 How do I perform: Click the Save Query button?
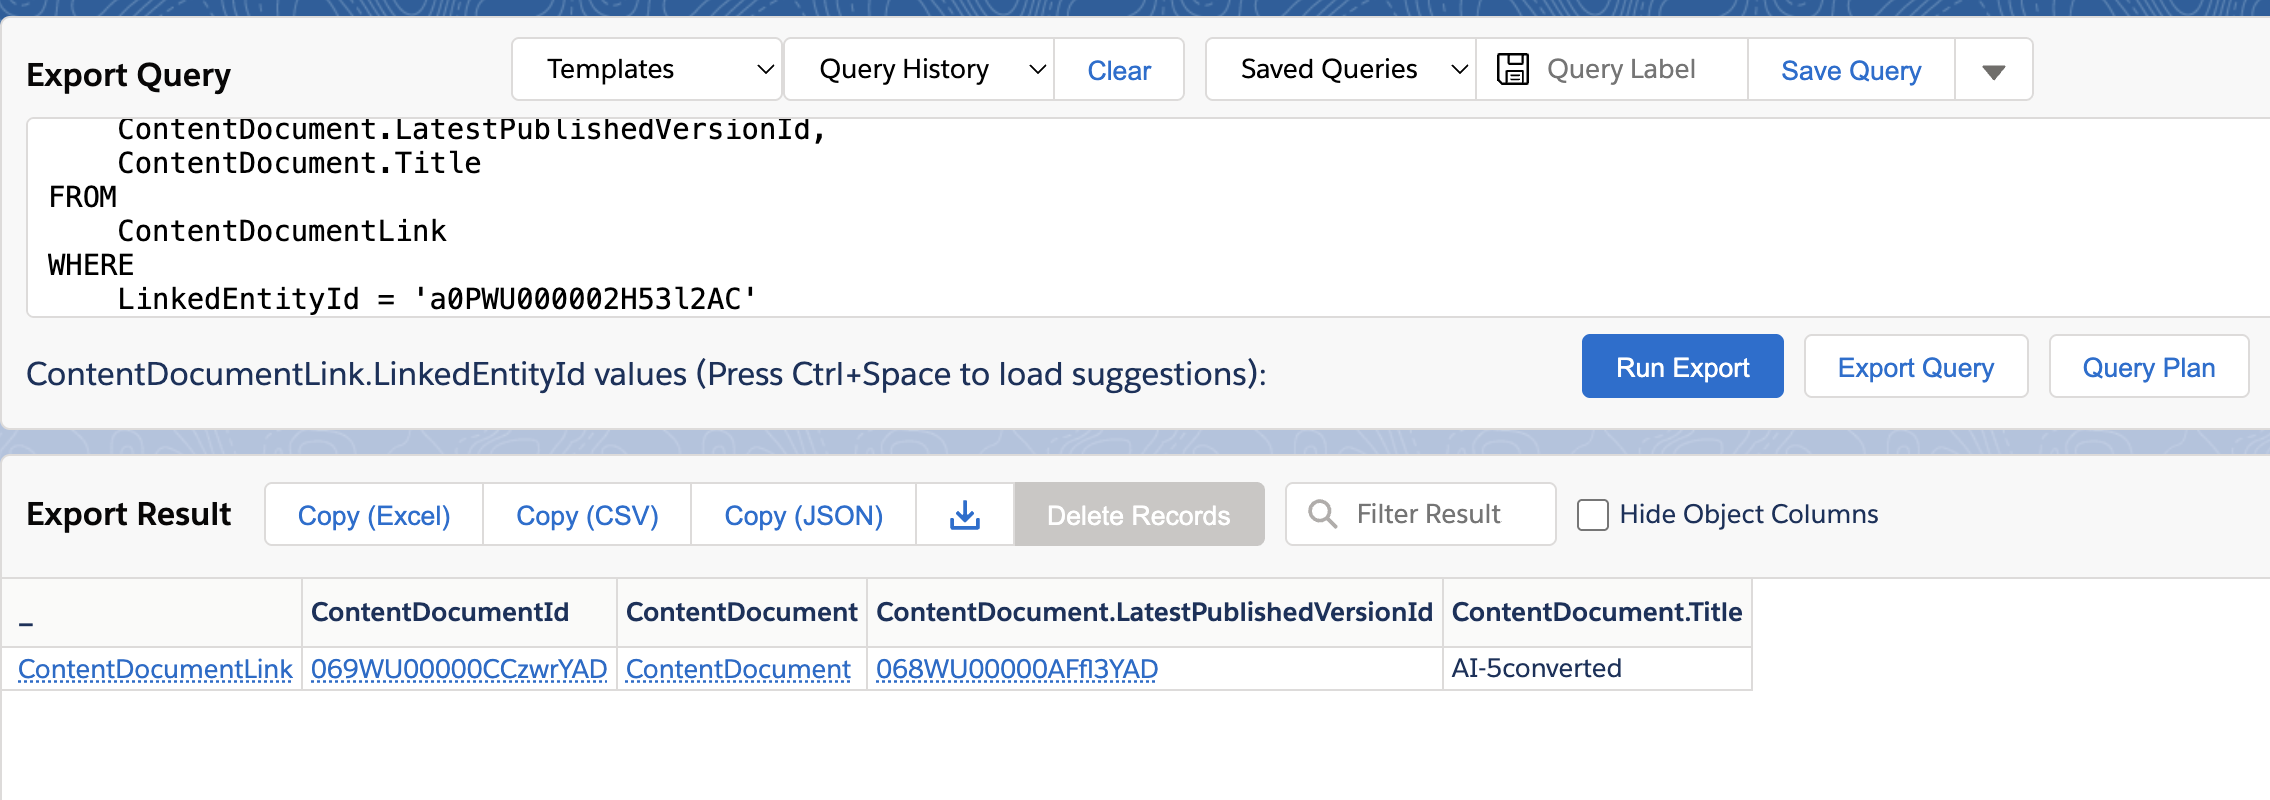[1851, 70]
